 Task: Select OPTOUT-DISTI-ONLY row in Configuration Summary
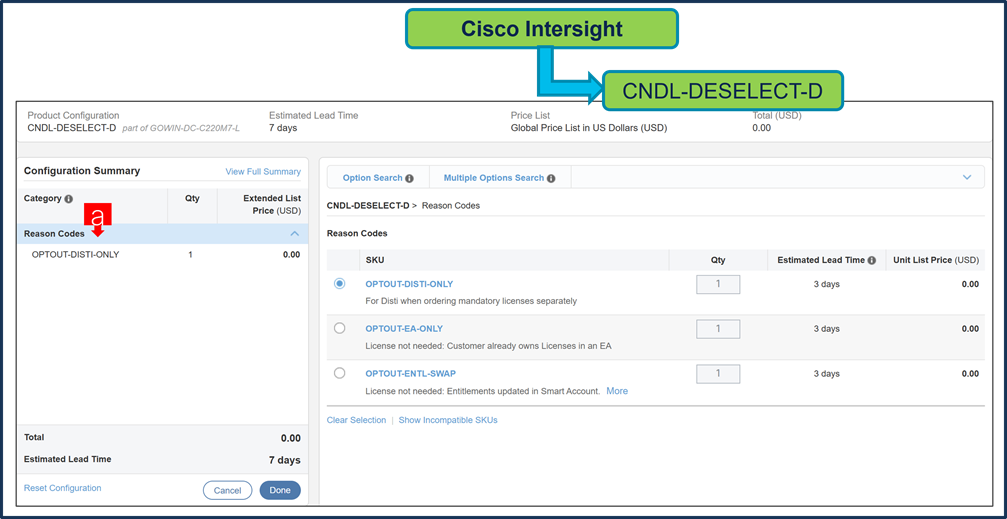162,254
